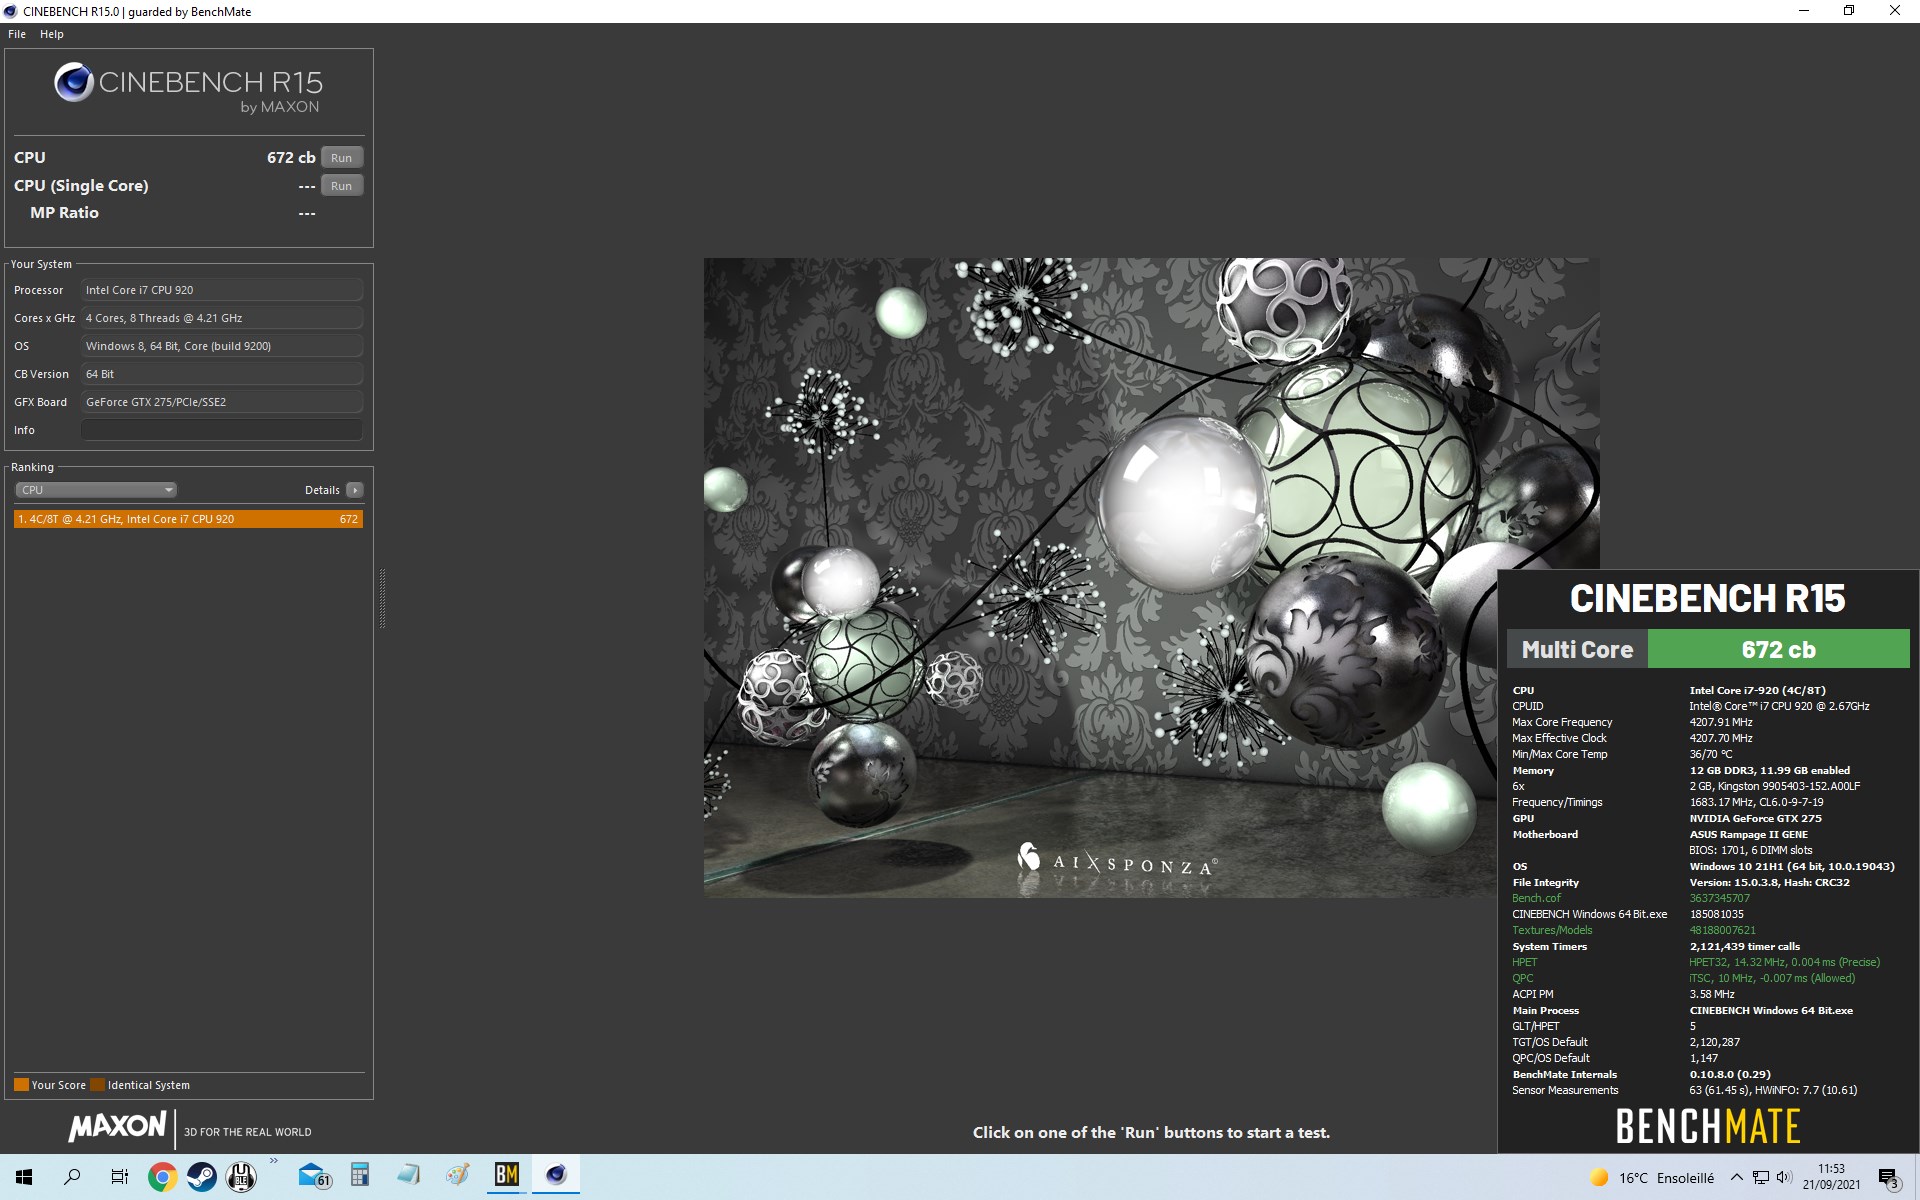Click the Cinebench title bar app icon
The height and width of the screenshot is (1200, 1920).
10,11
